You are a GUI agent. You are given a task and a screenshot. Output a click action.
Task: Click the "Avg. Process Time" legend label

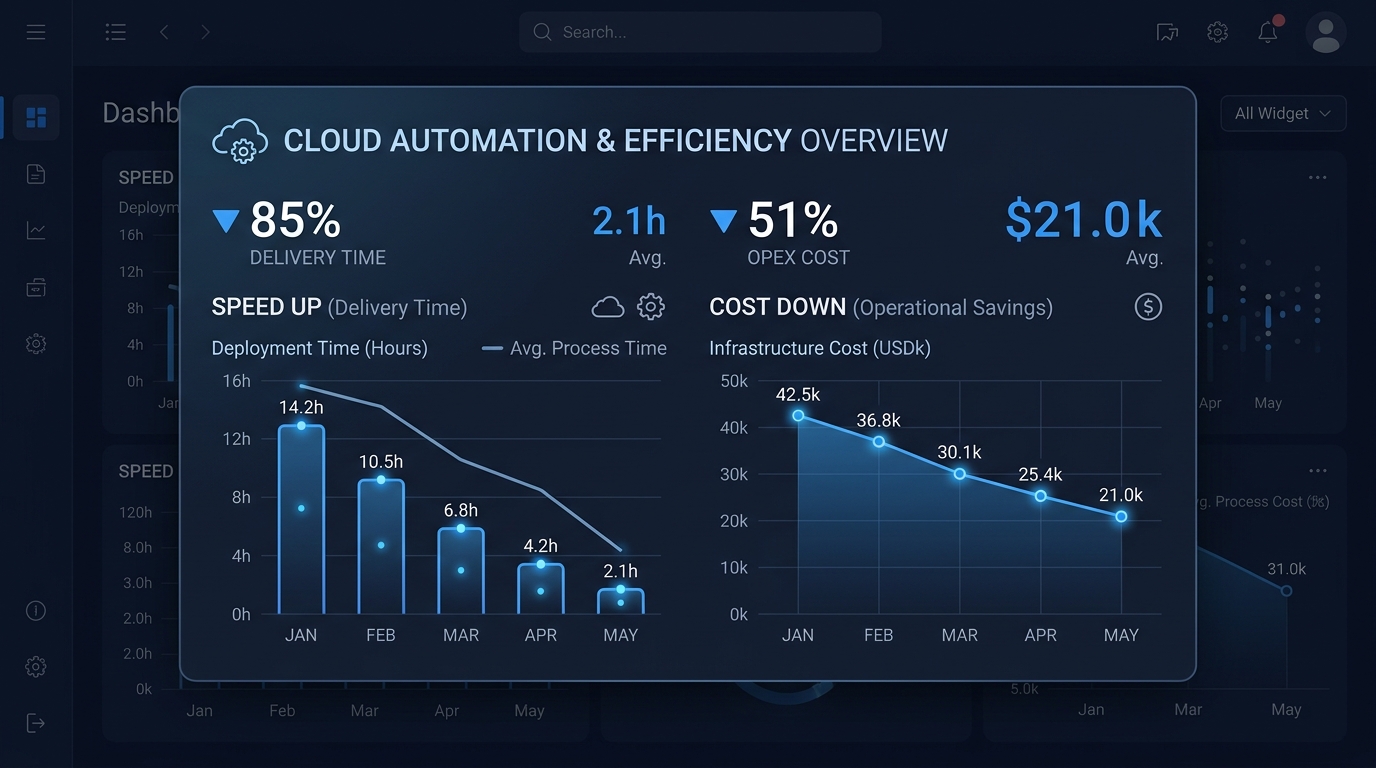(588, 348)
